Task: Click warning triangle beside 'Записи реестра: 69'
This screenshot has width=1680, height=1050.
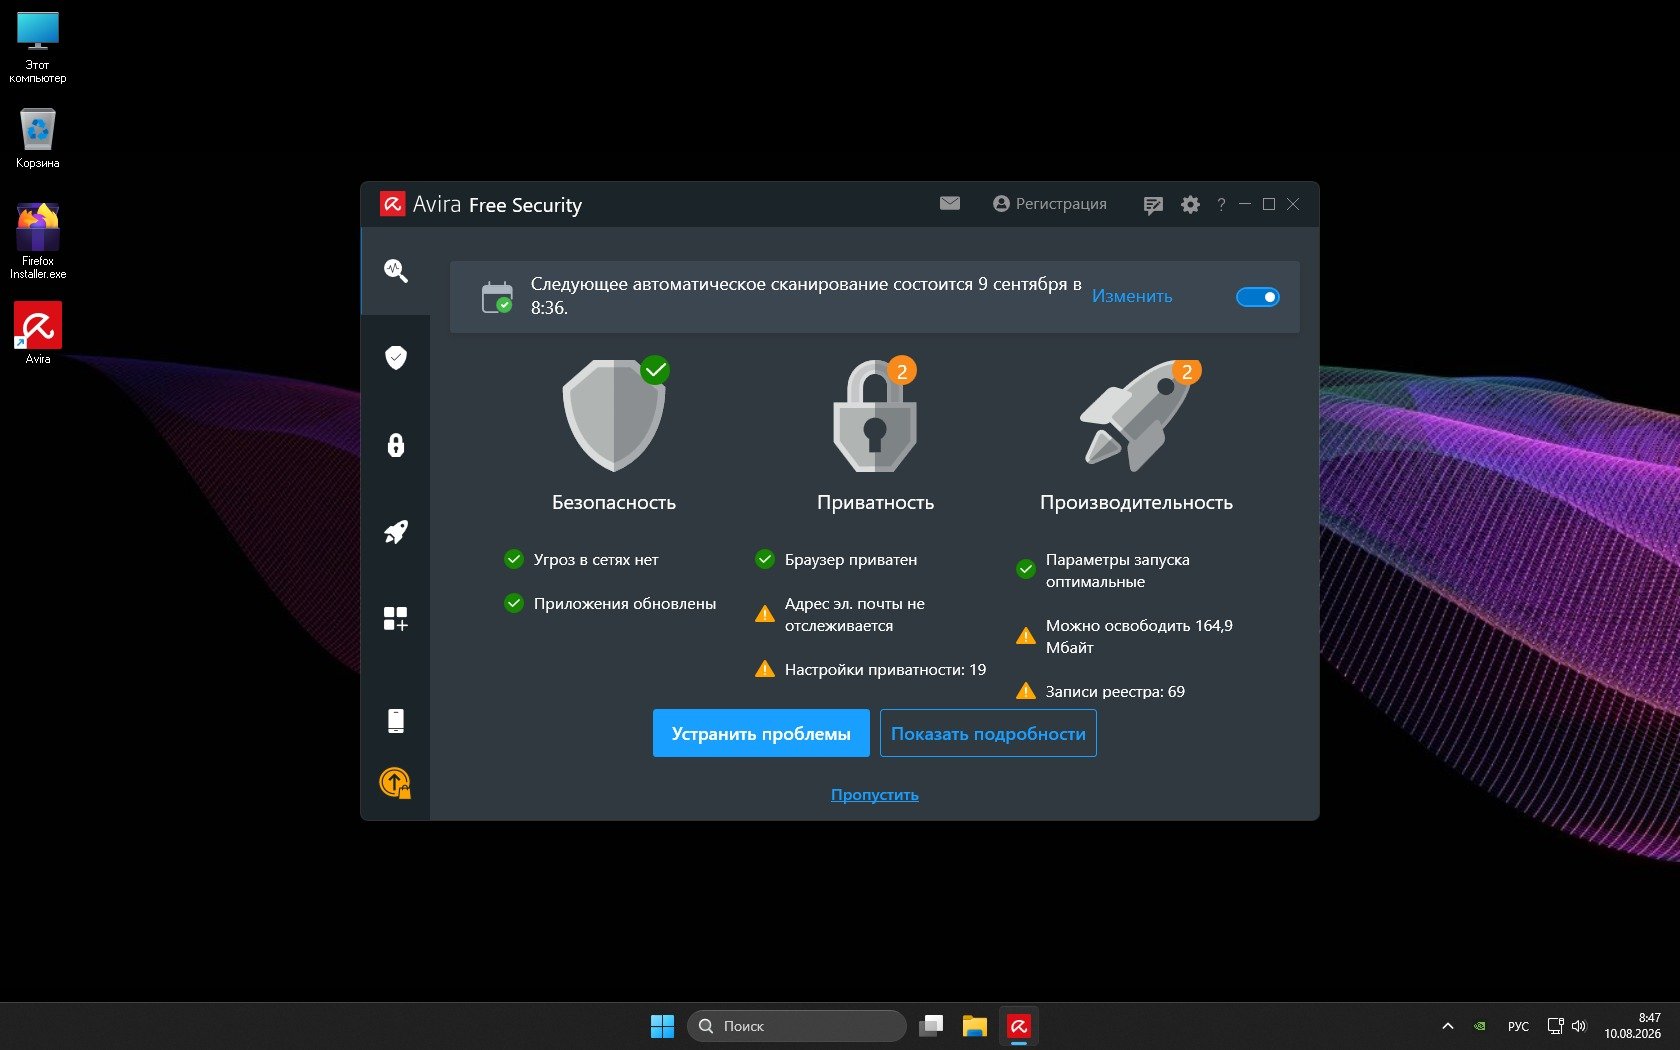Action: (1026, 691)
